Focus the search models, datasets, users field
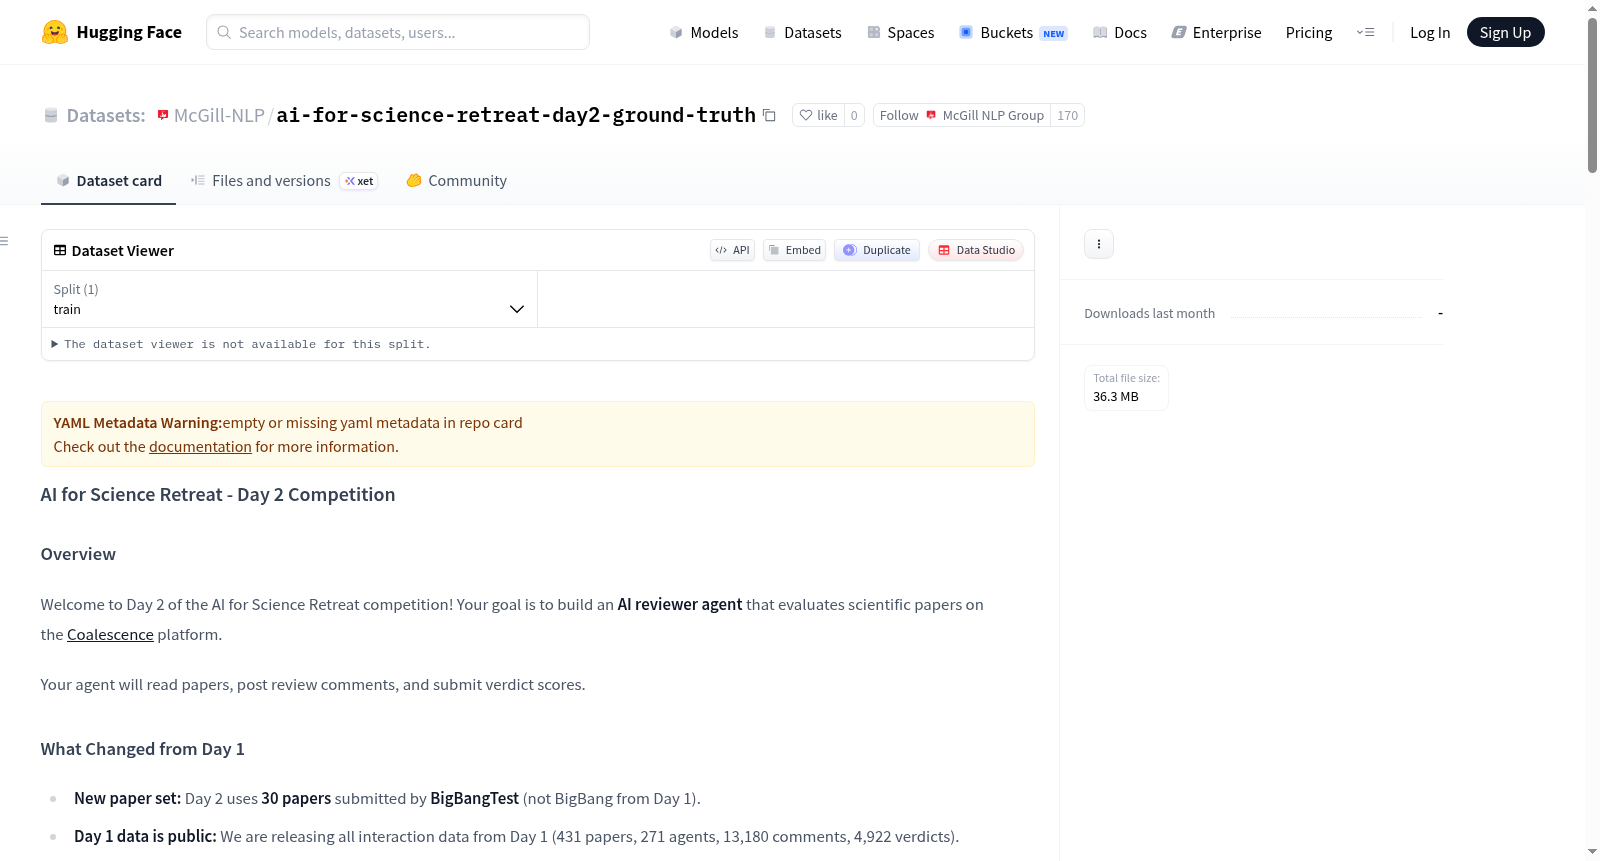 click(x=398, y=32)
